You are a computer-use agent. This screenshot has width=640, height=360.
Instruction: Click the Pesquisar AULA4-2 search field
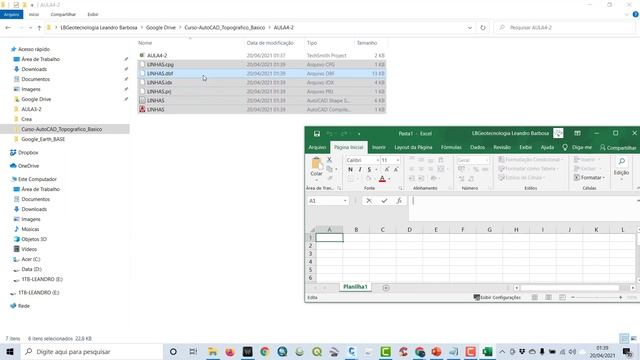tap(565, 27)
